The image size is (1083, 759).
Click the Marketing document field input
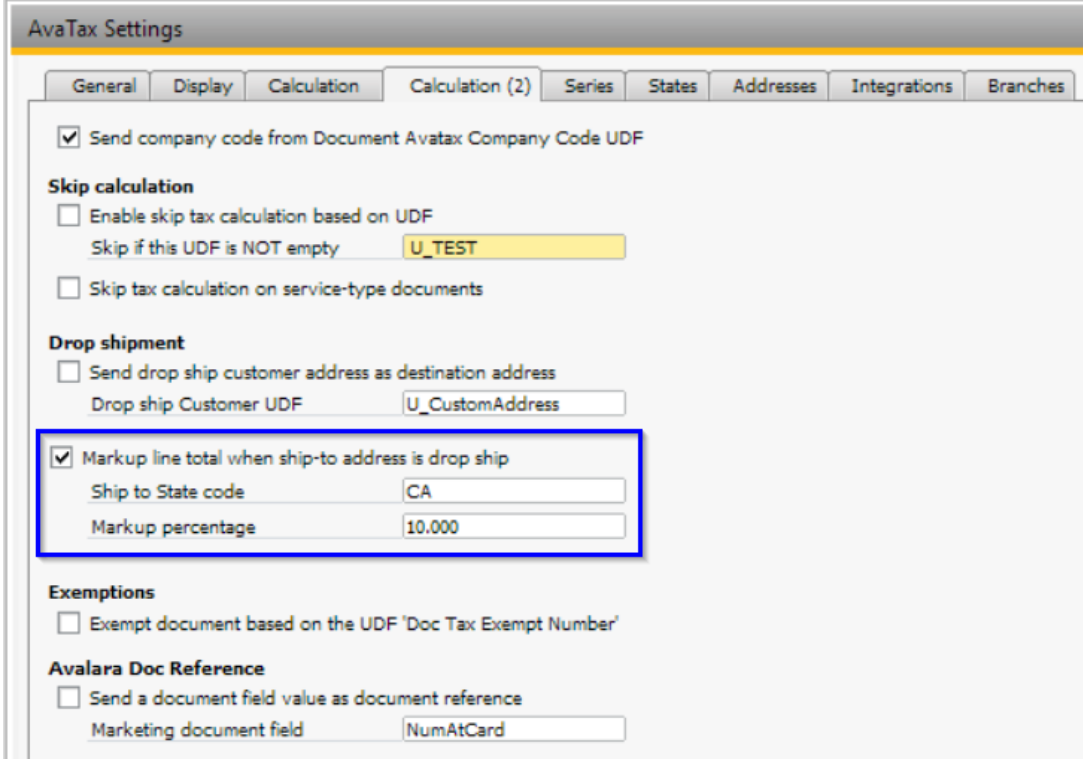(514, 729)
